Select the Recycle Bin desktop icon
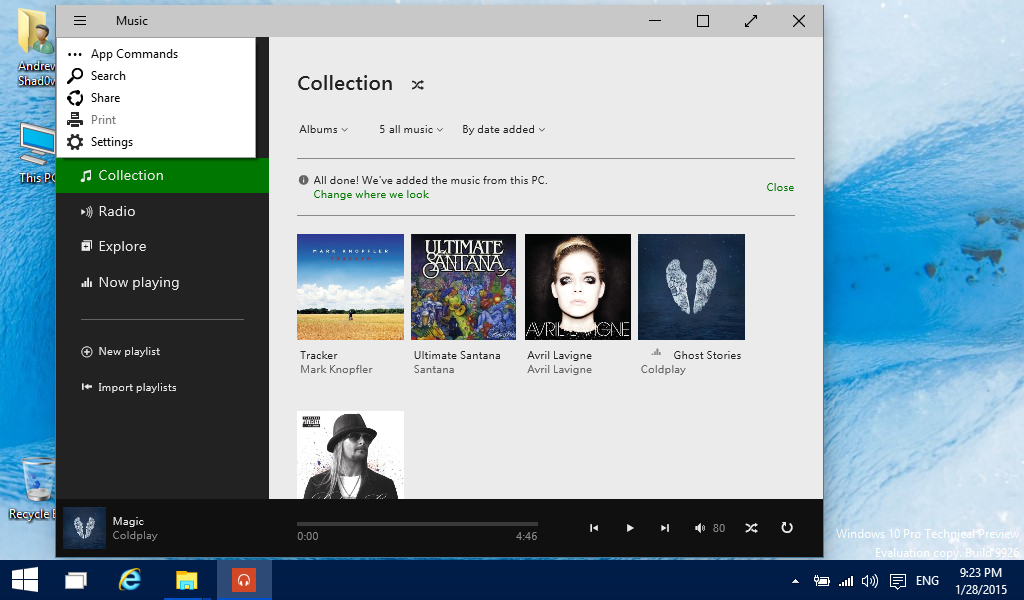 [33, 489]
